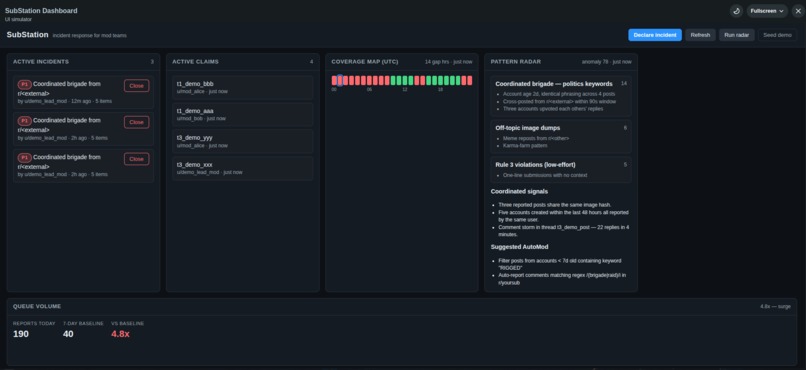The width and height of the screenshot is (806, 370).
Task: Click the count 14 on the brigade pattern
Action: point(624,83)
